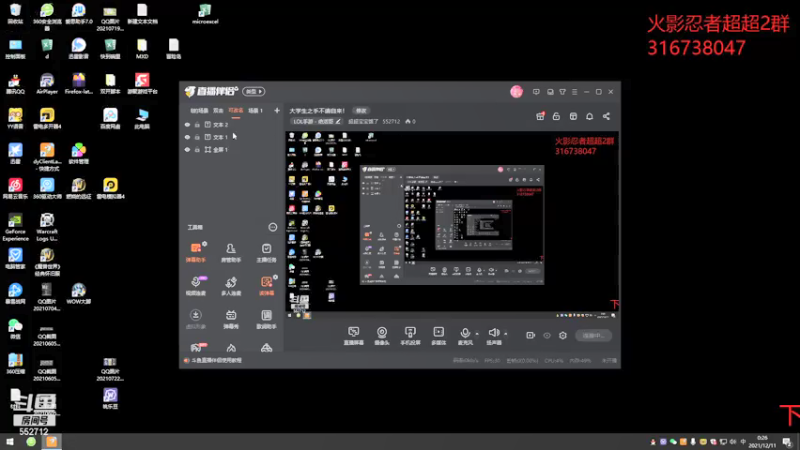Click the pencil icon next to LOL手游 category
Viewport: 800px width, 450px height.
tap(338, 121)
